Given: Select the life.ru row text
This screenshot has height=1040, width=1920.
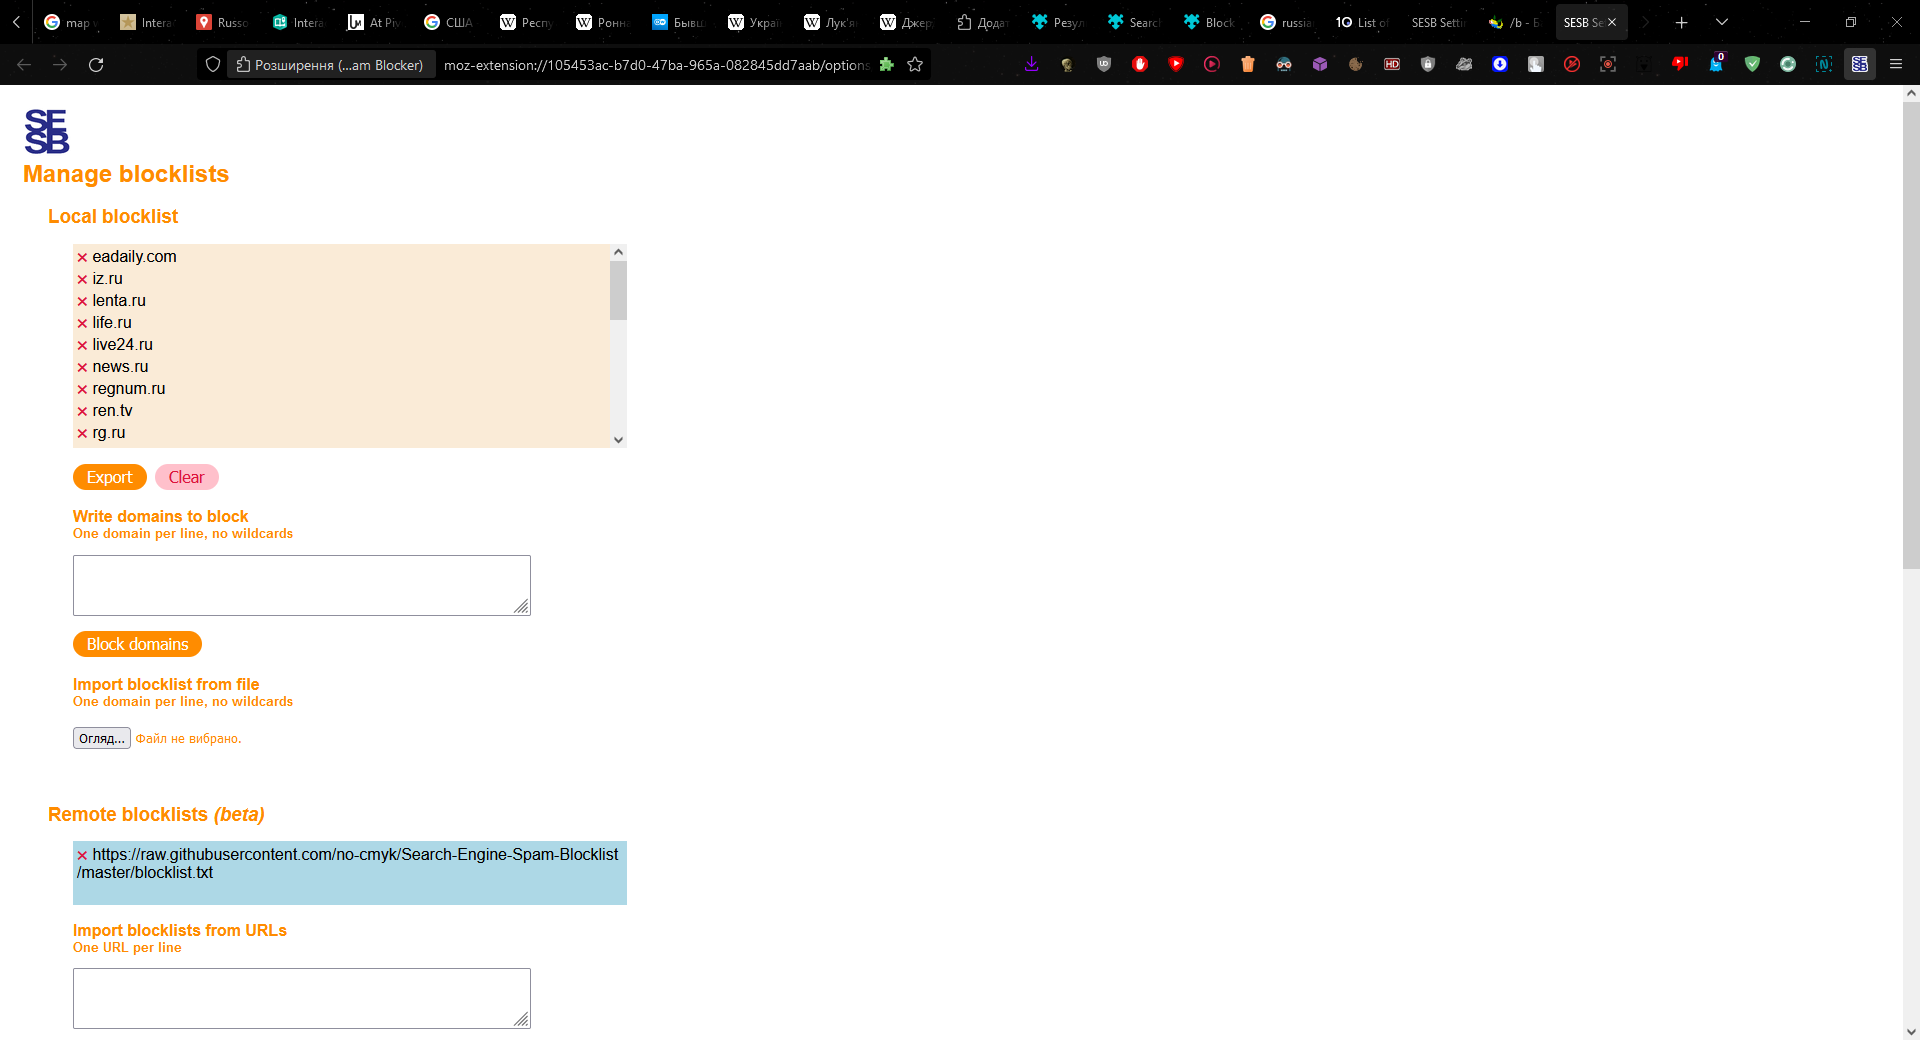Looking at the screenshot, I should point(112,323).
